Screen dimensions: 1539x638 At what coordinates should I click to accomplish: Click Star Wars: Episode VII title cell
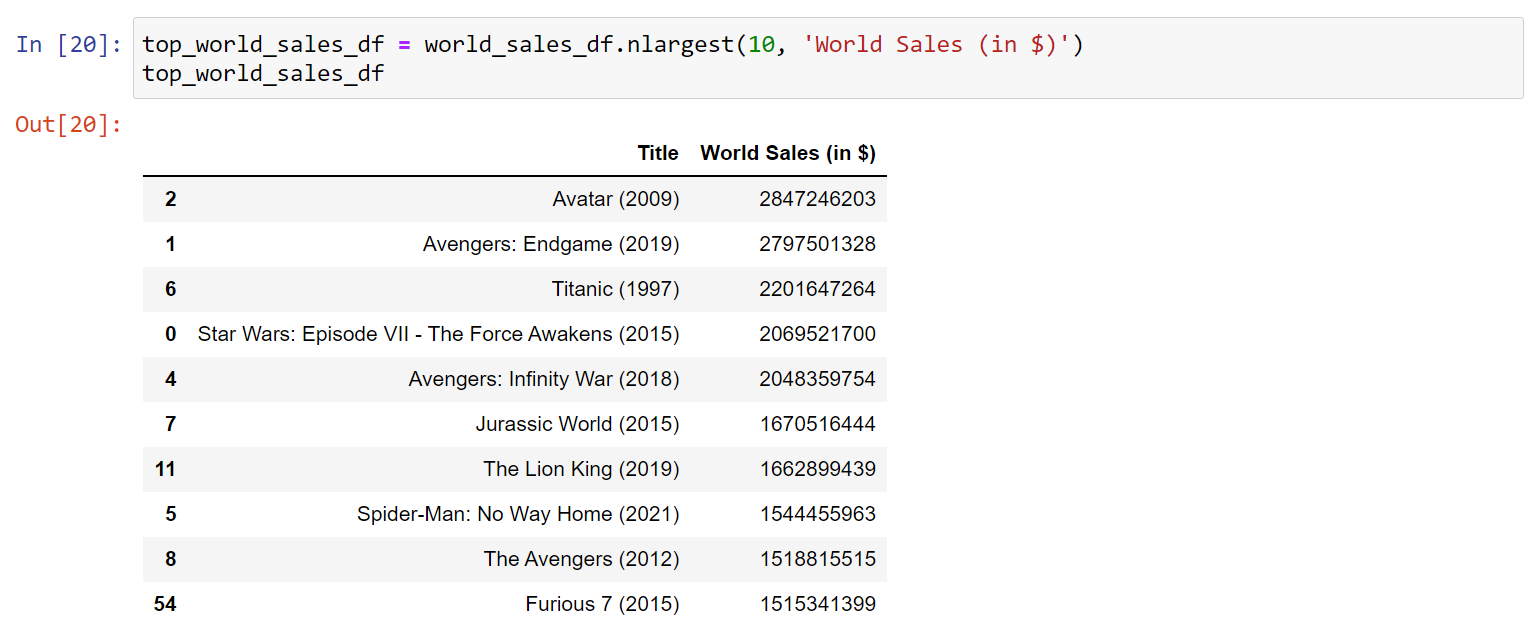coord(438,334)
